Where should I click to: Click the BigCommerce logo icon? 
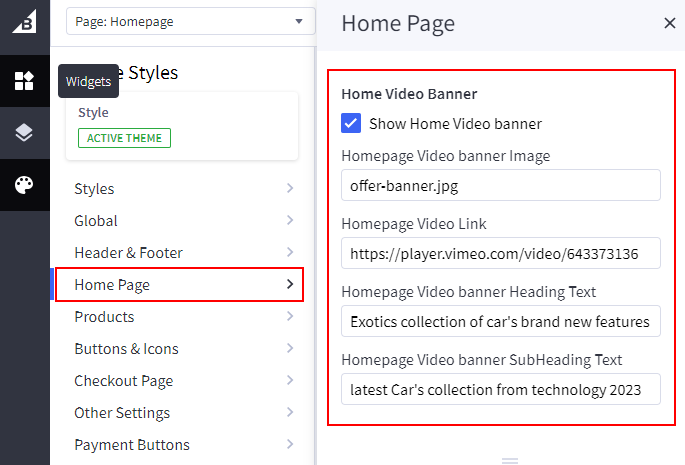tap(24, 22)
